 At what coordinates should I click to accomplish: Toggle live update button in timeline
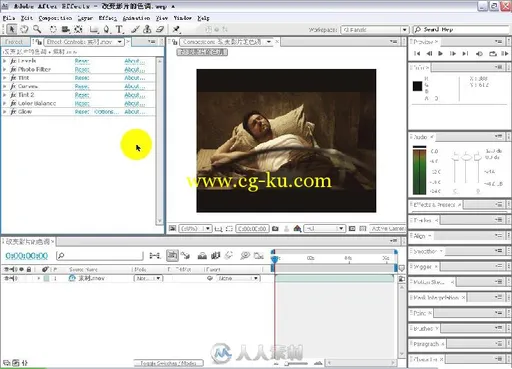172,256
